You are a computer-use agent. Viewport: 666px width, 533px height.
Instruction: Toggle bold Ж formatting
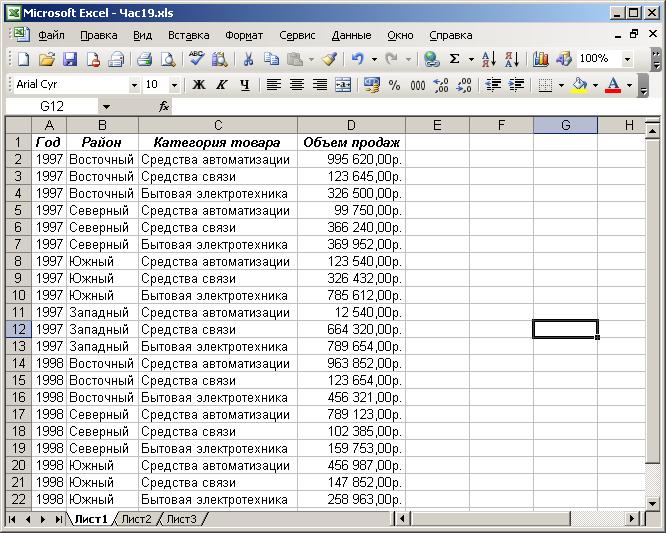pos(198,85)
